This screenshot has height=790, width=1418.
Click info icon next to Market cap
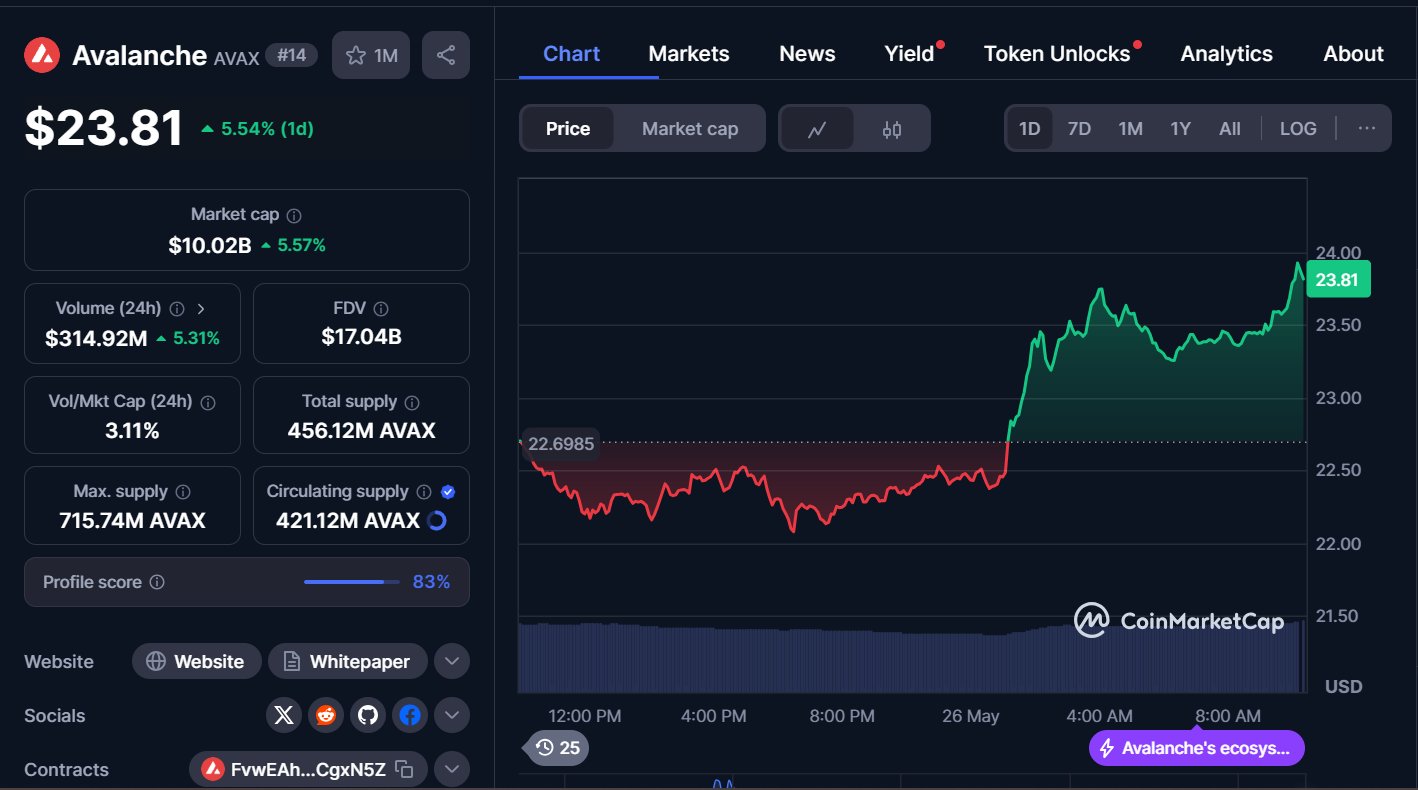click(x=294, y=215)
